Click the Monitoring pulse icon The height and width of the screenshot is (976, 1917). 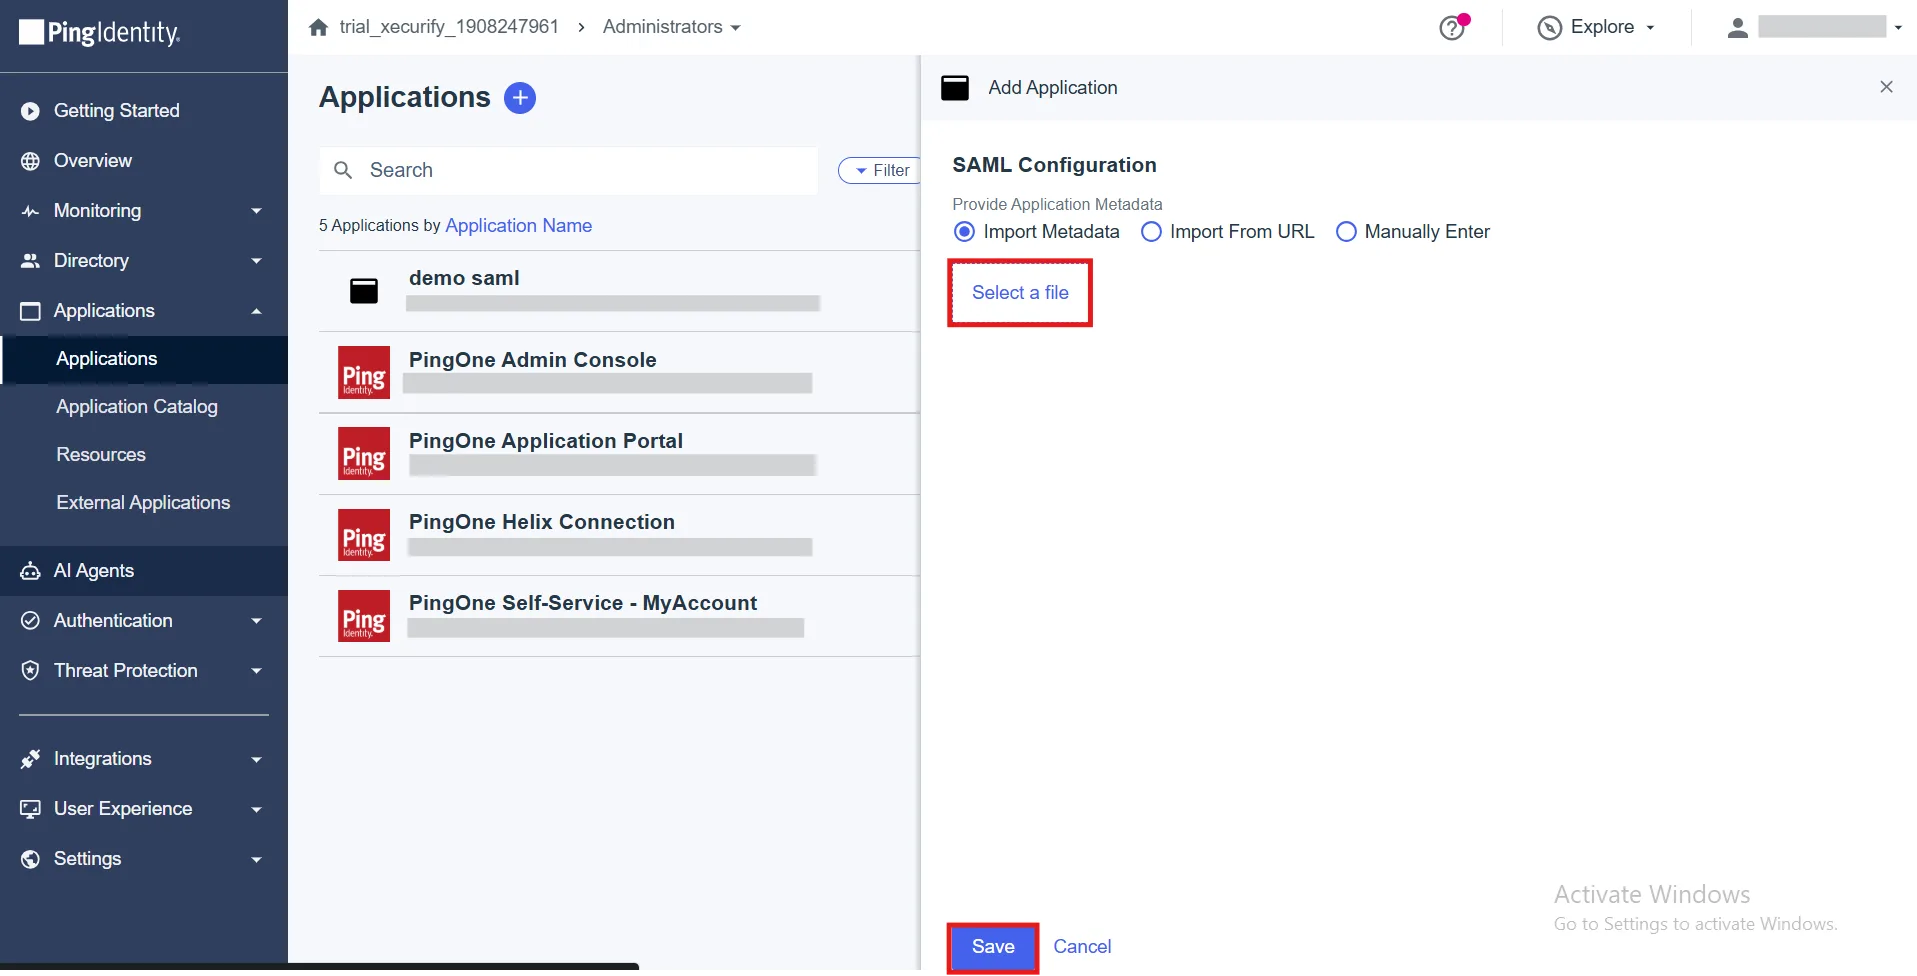click(31, 211)
